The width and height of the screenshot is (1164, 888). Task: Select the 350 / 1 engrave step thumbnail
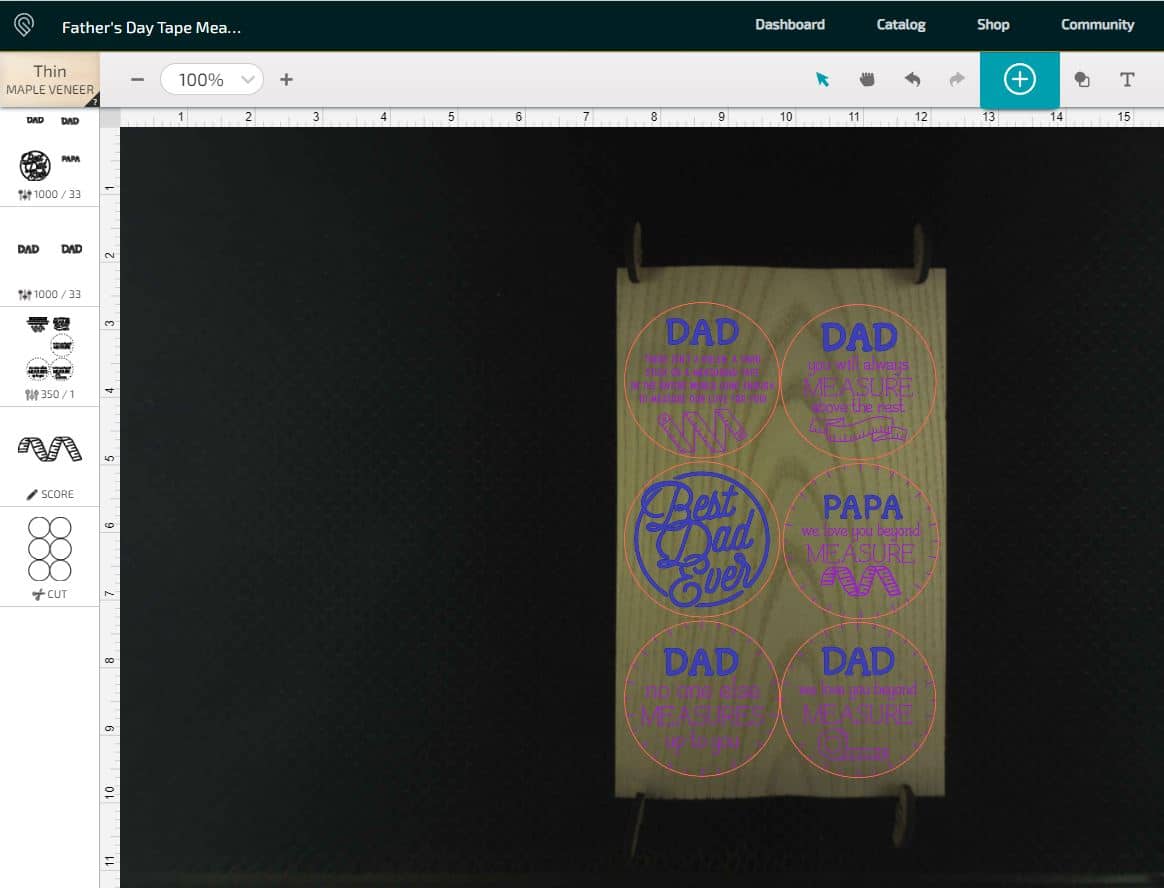(x=50, y=347)
